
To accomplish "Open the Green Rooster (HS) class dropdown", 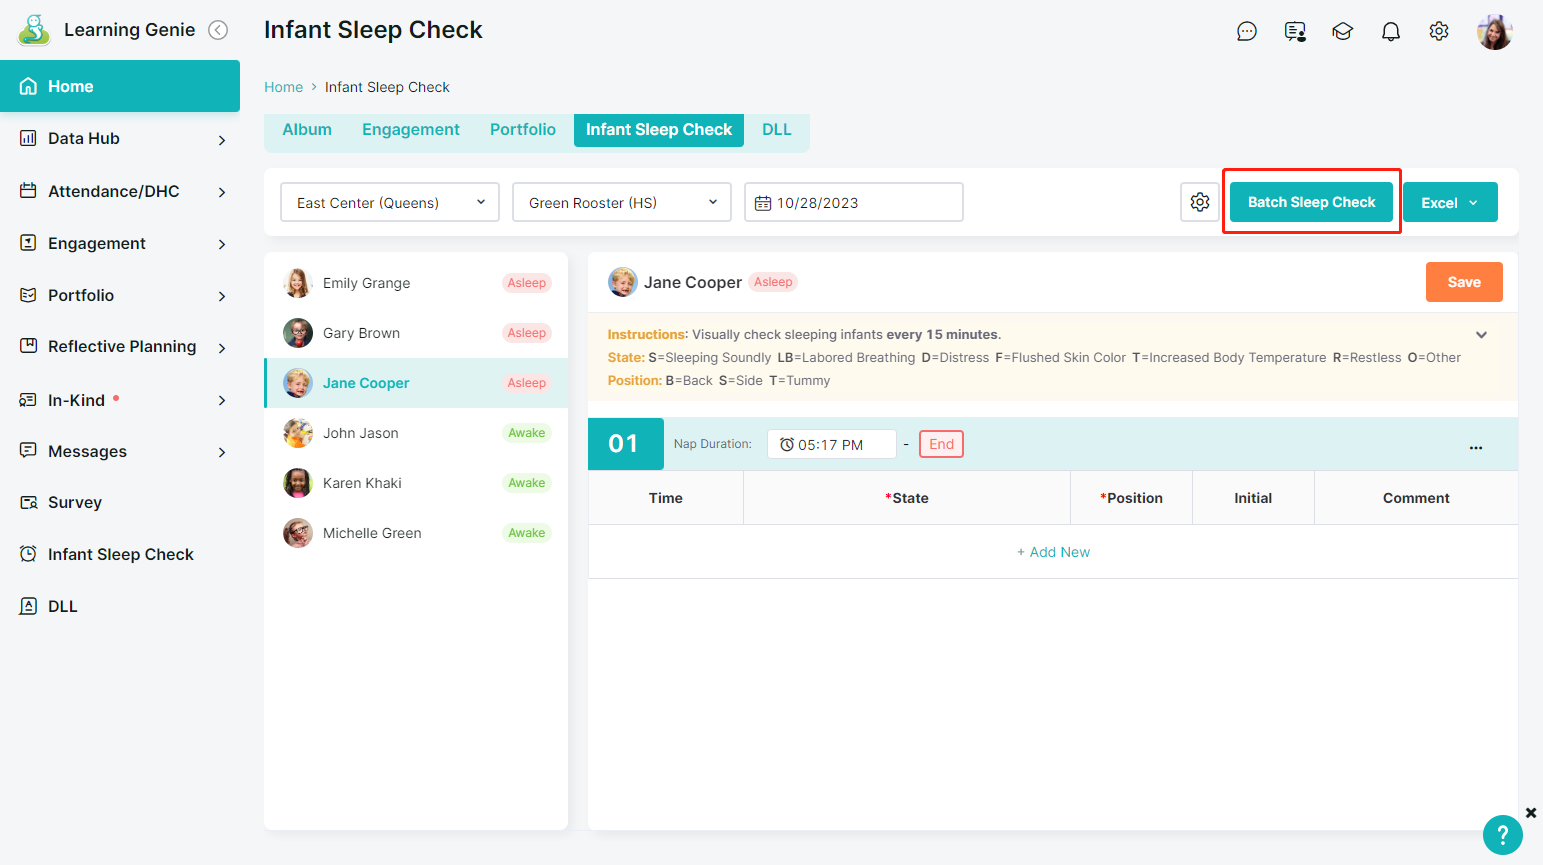I will click(621, 202).
